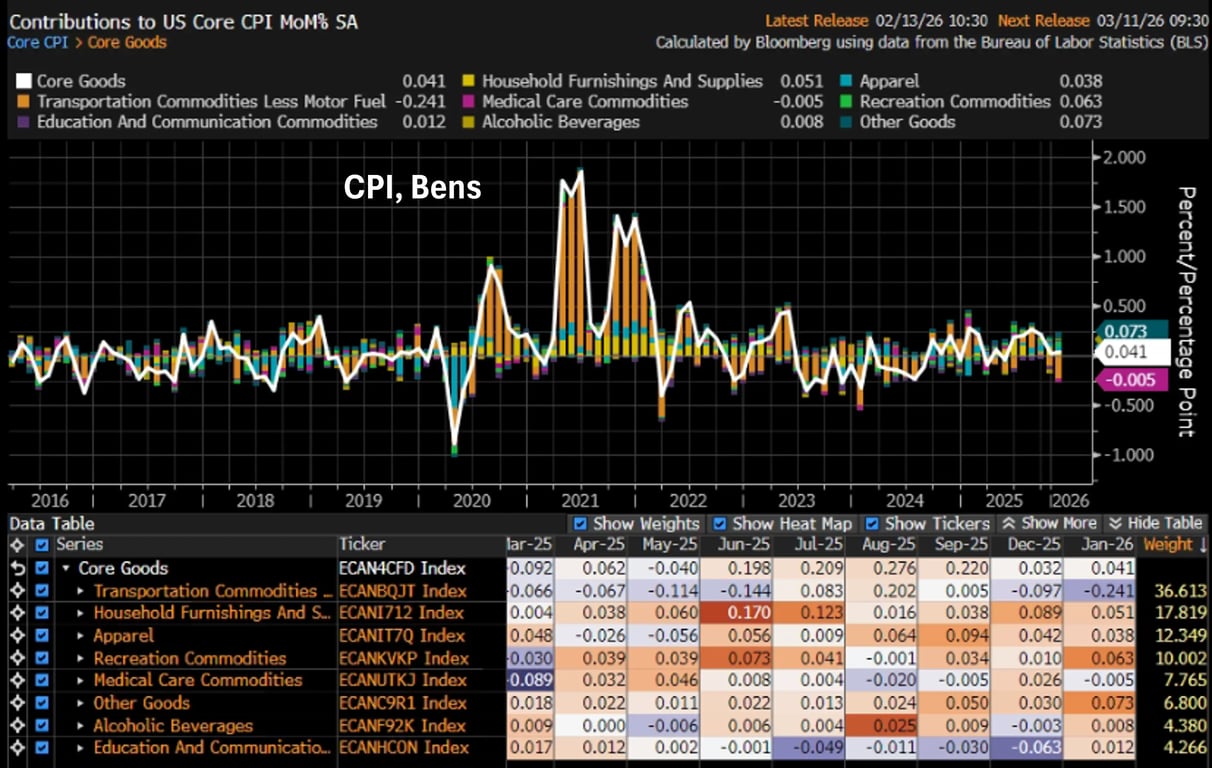The image size is (1212, 768).
Task: Disable the Show Heat Map checkbox
Action: 720,523
